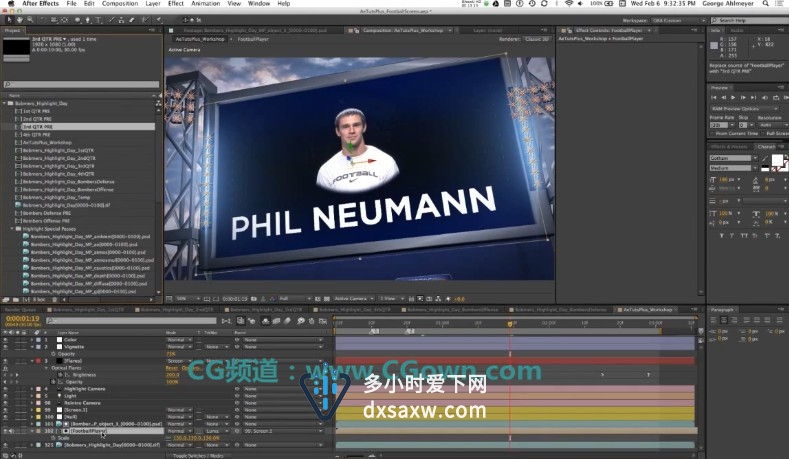Toggle mute audio in Preview panel
Screen dimensions: 789x459
(x=765, y=97)
